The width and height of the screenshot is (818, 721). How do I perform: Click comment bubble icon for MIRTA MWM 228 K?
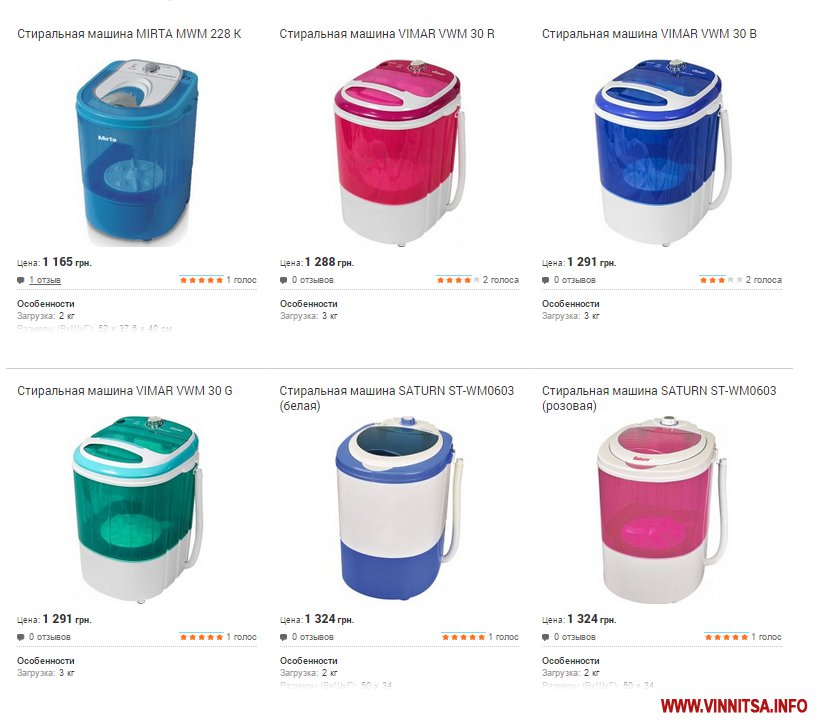coord(21,280)
